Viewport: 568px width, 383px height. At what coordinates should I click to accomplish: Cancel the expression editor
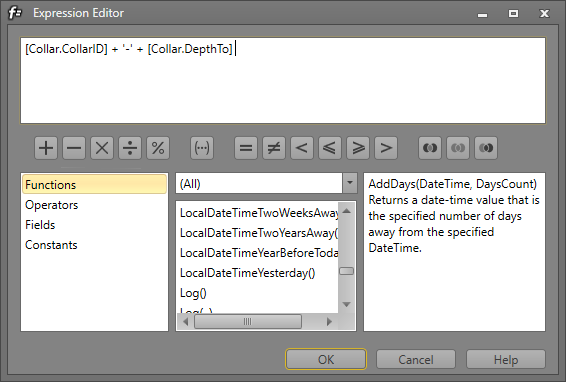(x=416, y=359)
